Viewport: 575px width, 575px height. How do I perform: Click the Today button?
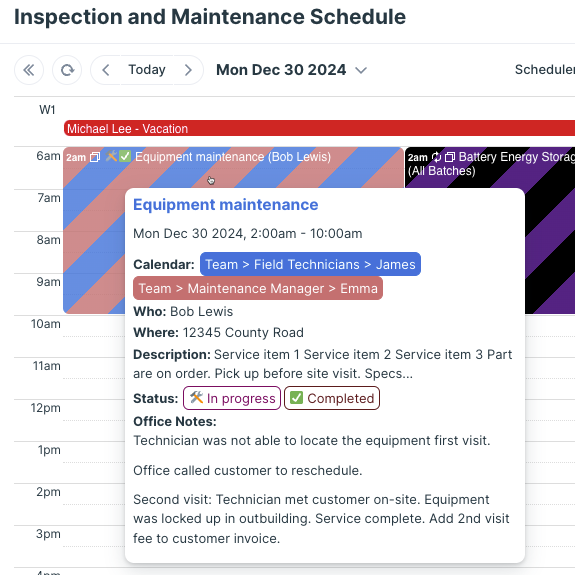147,70
